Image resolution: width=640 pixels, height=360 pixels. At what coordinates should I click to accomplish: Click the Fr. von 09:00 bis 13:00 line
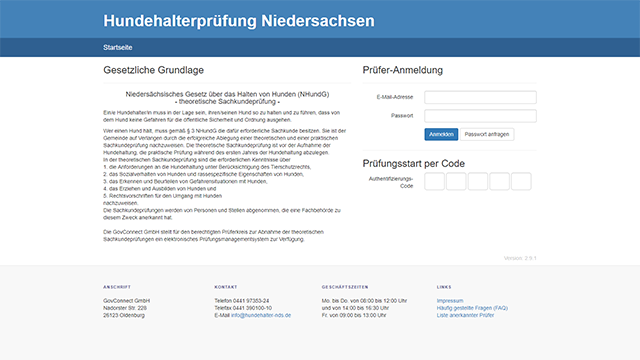(354, 315)
